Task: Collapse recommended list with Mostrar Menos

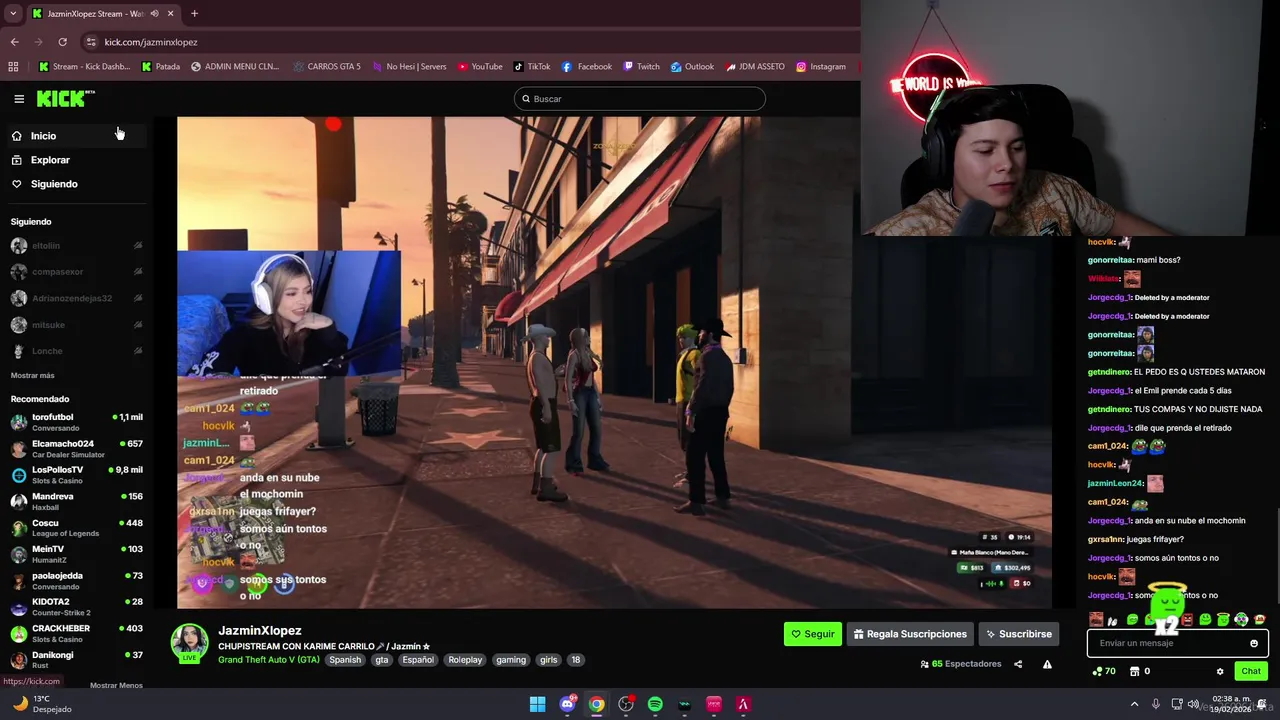Action: point(116,685)
